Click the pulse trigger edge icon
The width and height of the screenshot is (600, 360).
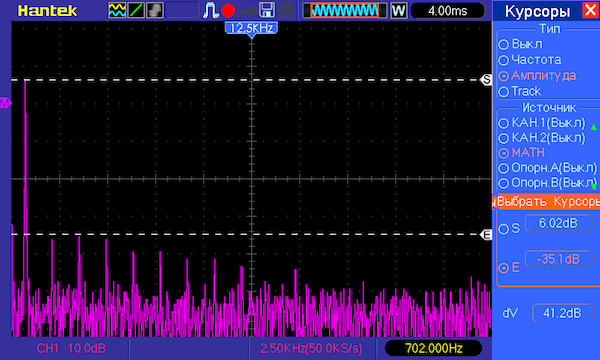tap(210, 10)
